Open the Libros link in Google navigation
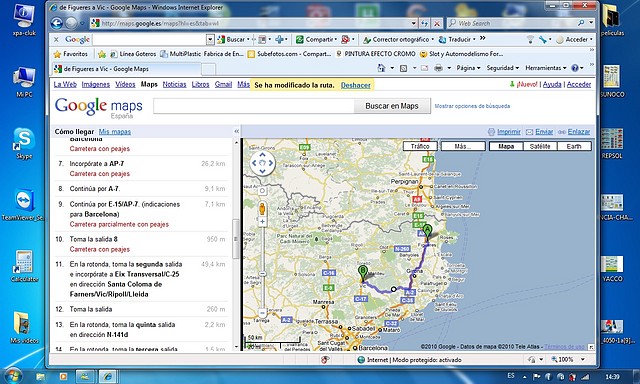This screenshot has height=384, width=640. (200, 84)
